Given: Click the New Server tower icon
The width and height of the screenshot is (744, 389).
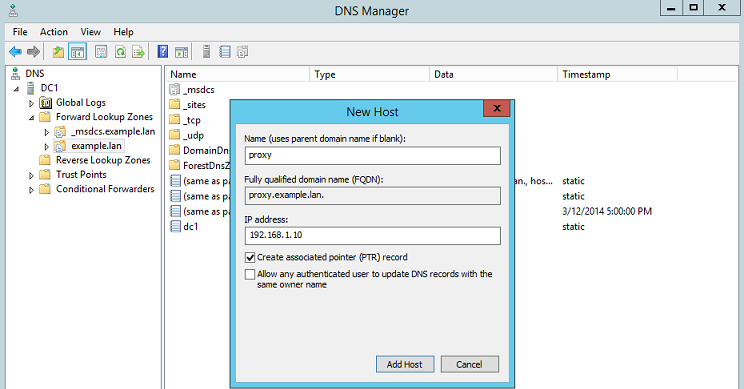Looking at the screenshot, I should coord(206,52).
